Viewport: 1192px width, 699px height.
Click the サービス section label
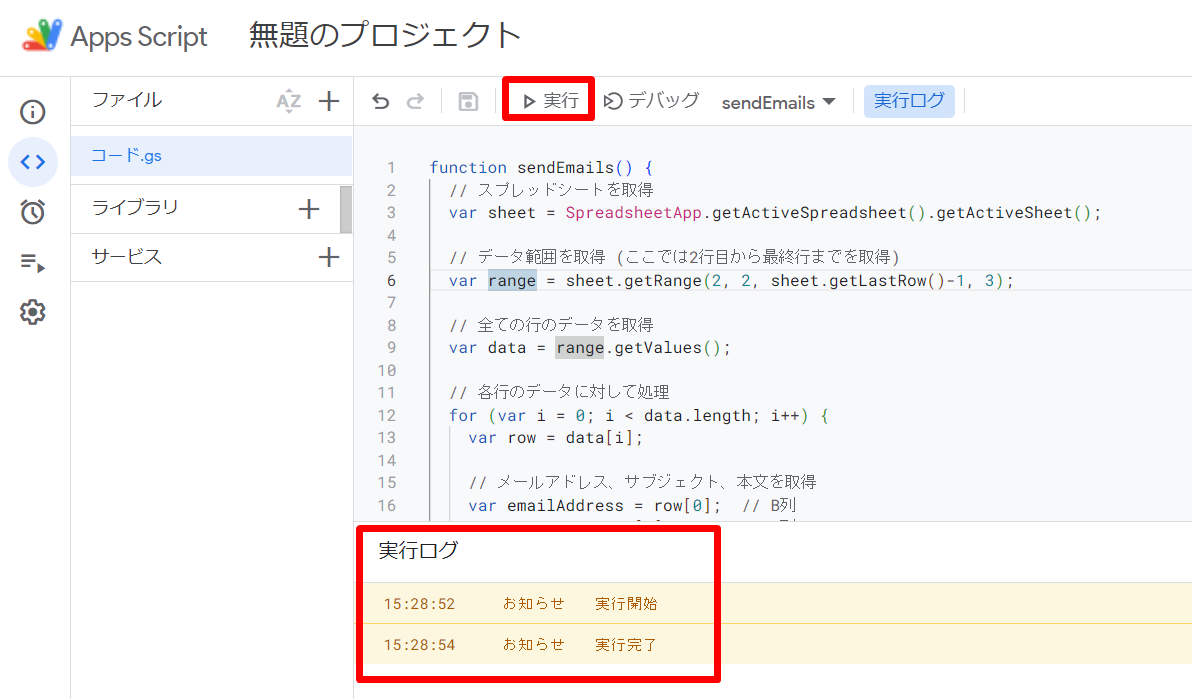coord(126,256)
